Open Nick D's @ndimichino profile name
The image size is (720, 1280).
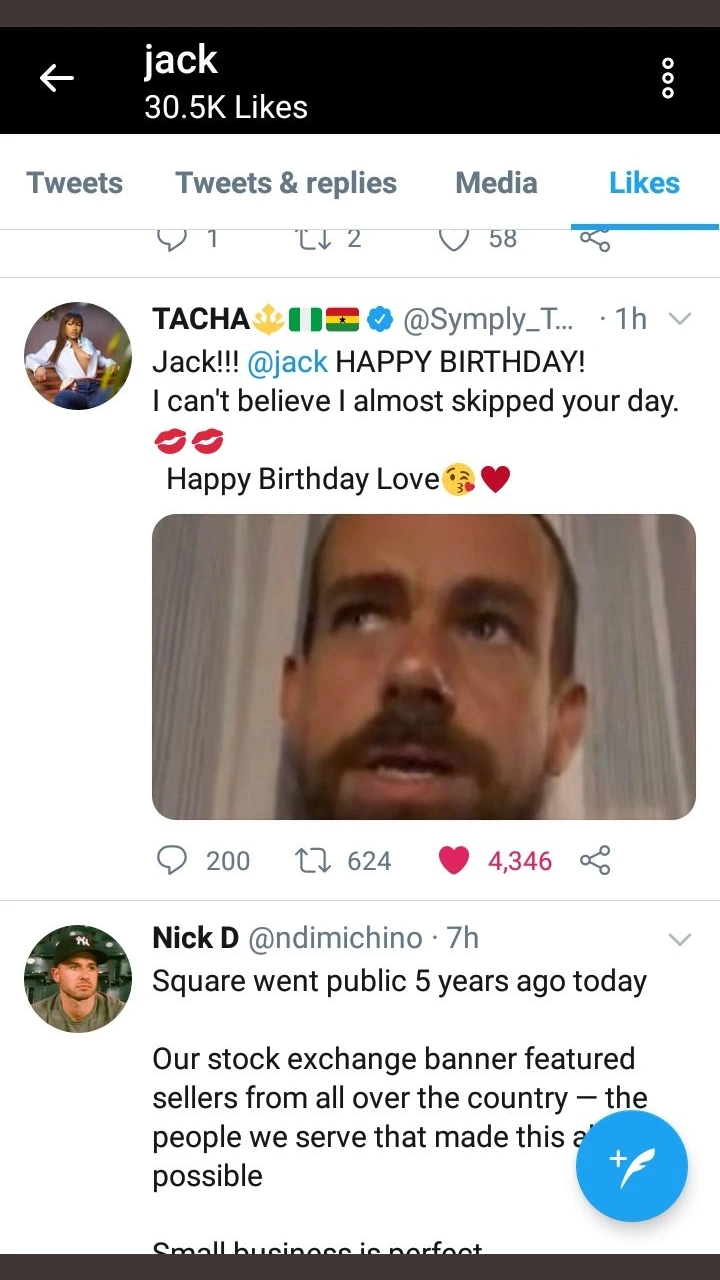tap(334, 938)
